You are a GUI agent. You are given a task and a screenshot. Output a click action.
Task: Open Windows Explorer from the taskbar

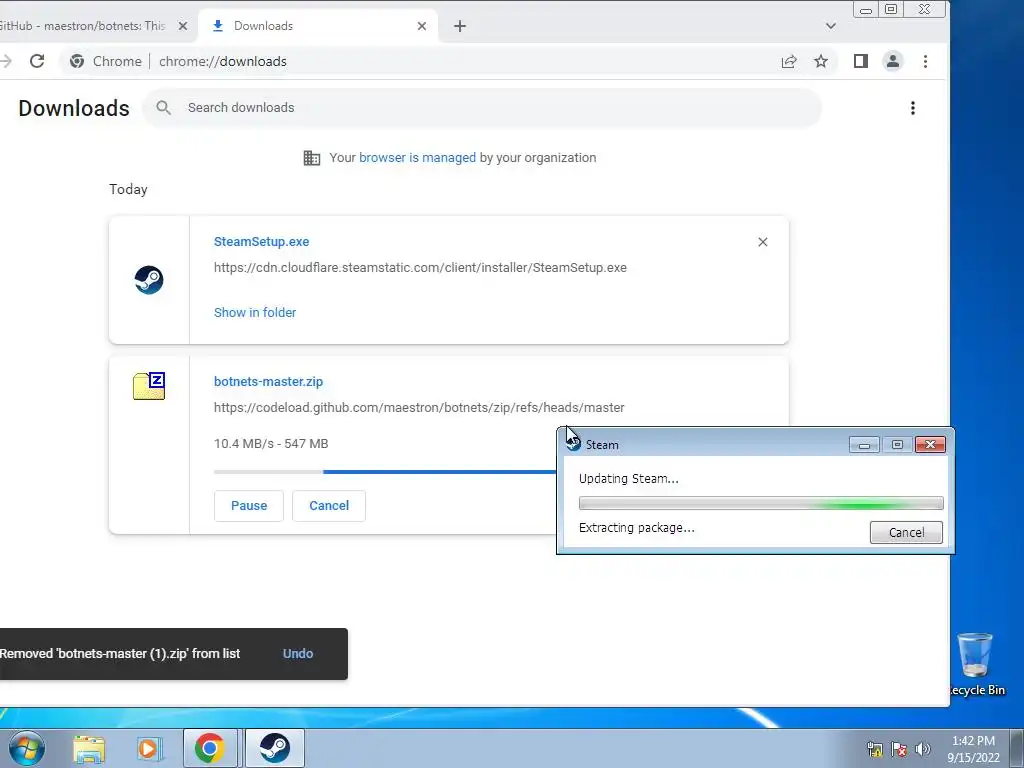coord(89,748)
